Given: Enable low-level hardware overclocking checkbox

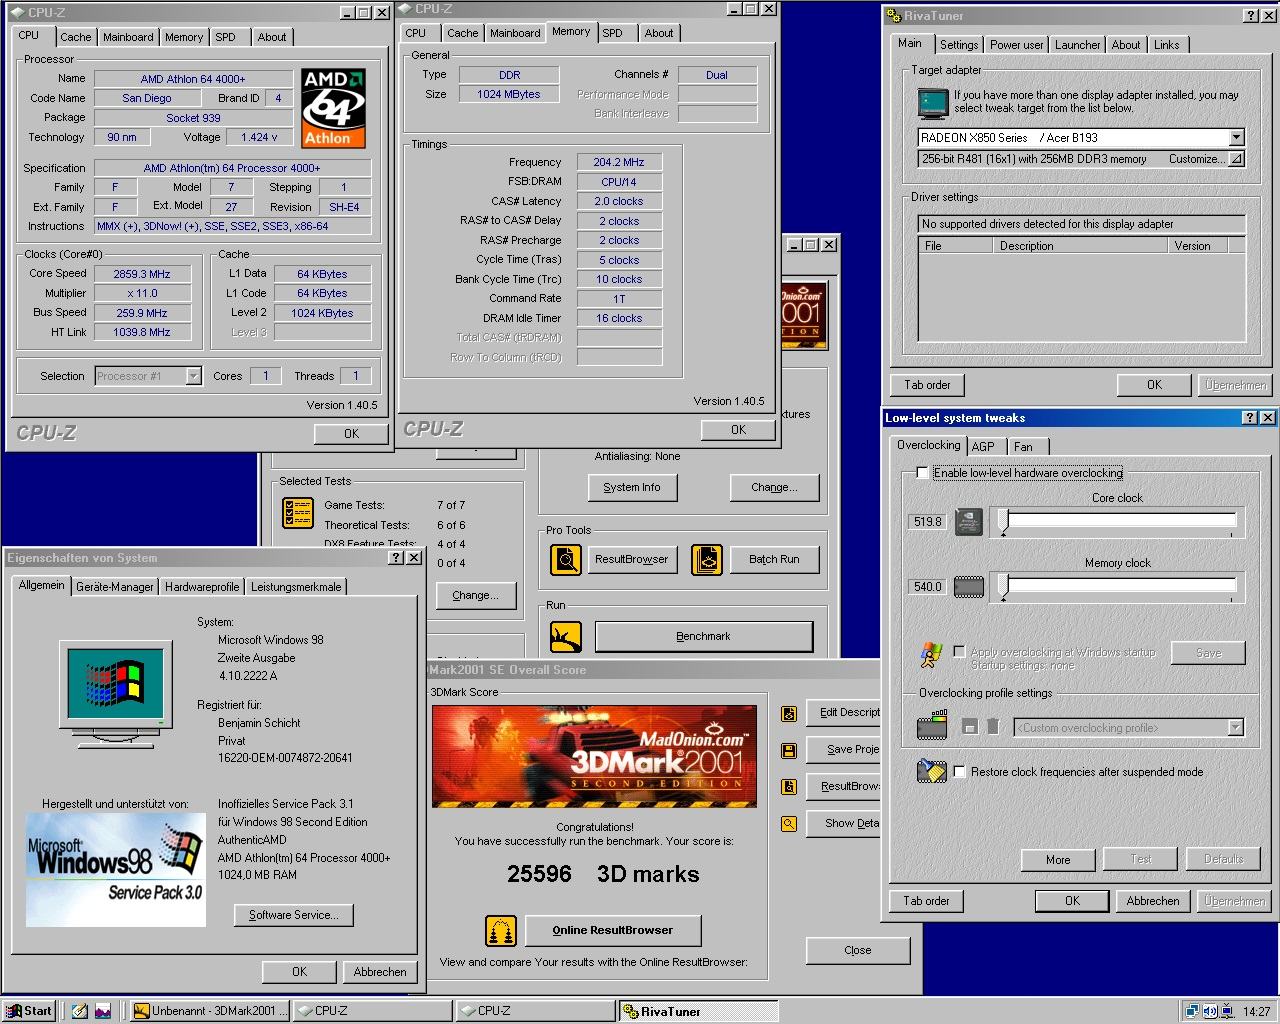Looking at the screenshot, I should click(922, 473).
